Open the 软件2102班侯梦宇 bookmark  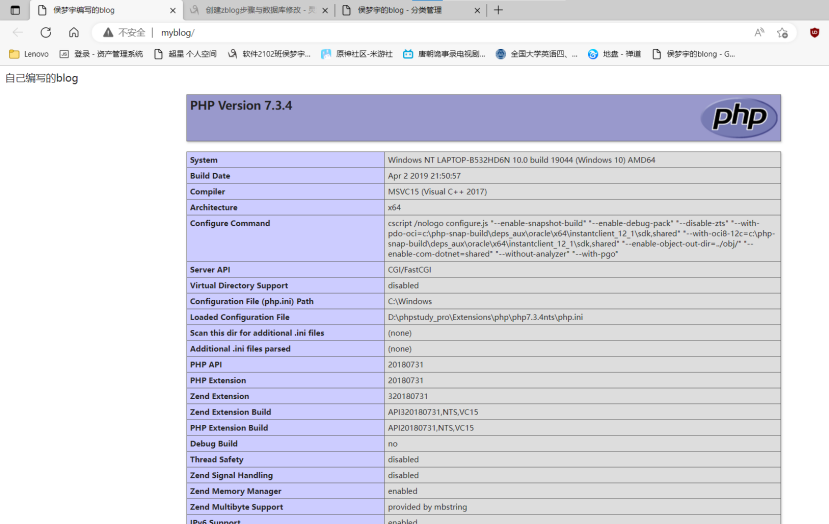(269, 54)
